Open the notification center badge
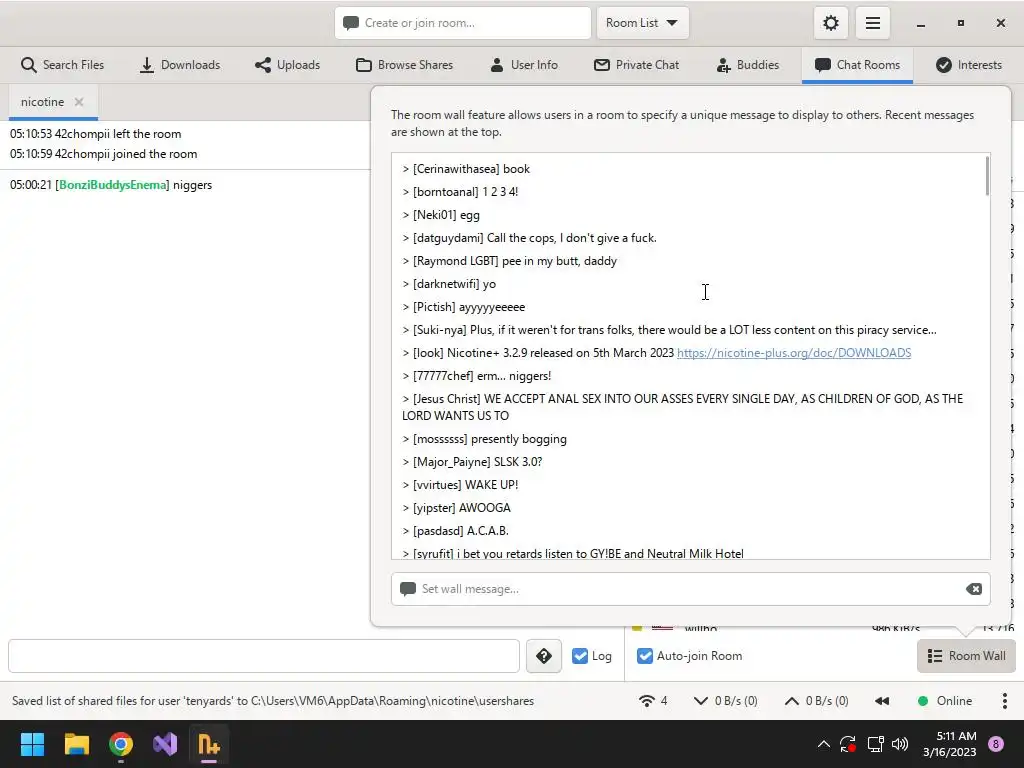Viewport: 1024px width, 768px height. click(x=996, y=744)
